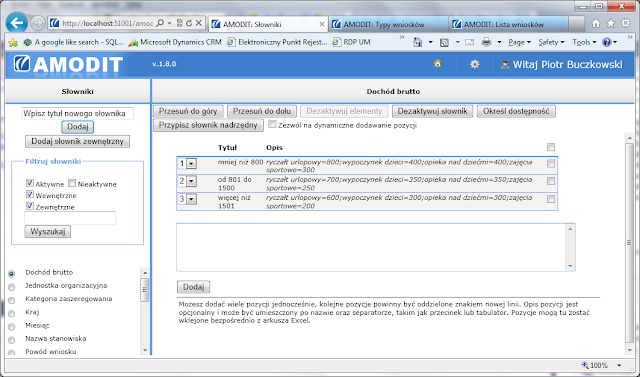This screenshot has height=377, width=640.
Task: Click the Dezaktywuj słownik button
Action: (432, 111)
